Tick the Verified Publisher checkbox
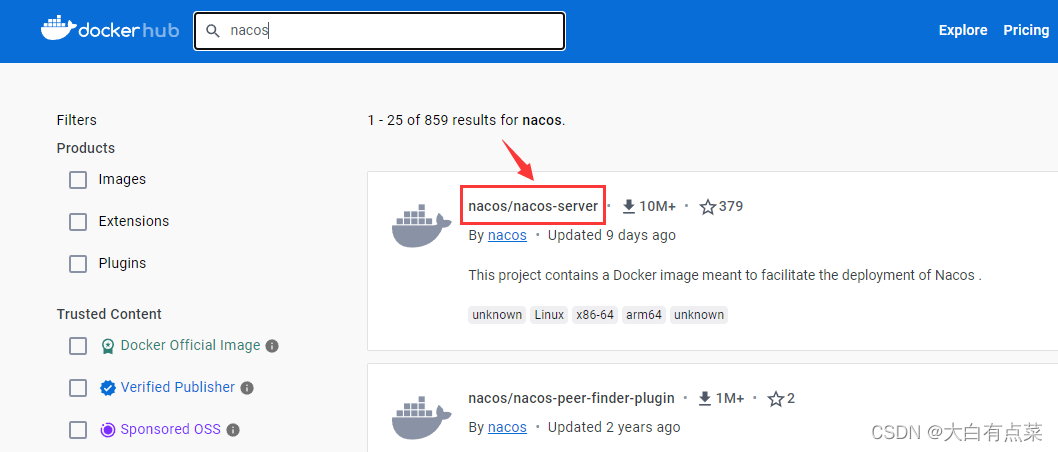This screenshot has height=452, width=1058. pos(78,388)
